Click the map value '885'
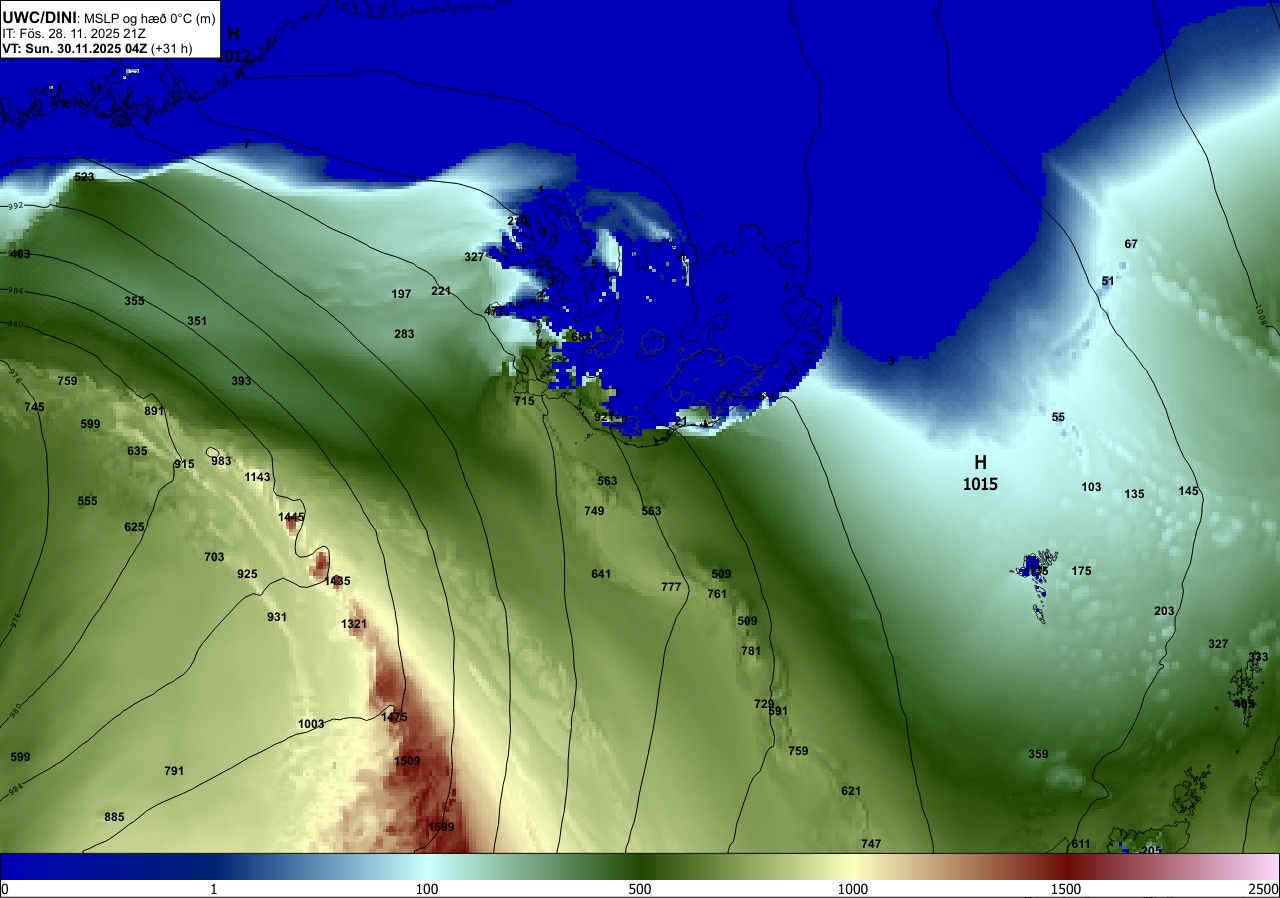 click(x=114, y=817)
